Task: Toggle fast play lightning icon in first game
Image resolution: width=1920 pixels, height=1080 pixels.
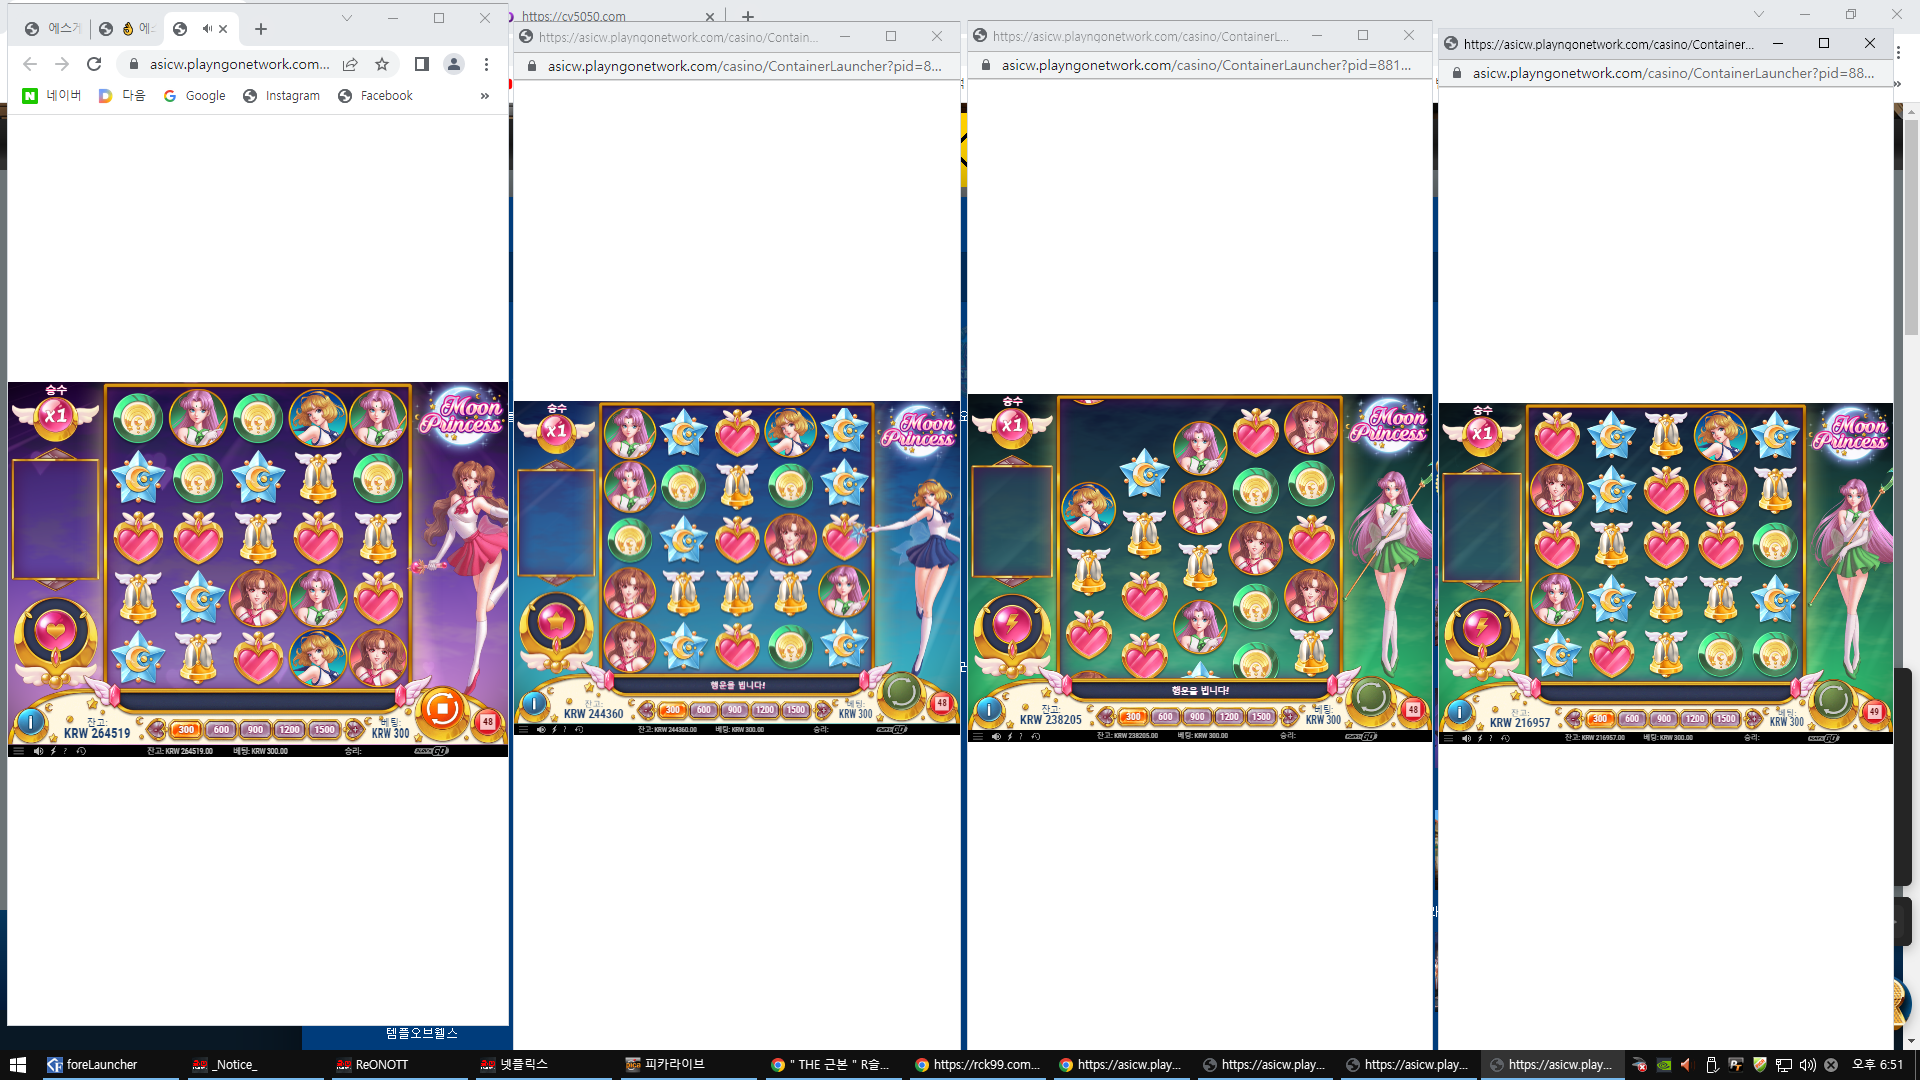Action: click(53, 751)
